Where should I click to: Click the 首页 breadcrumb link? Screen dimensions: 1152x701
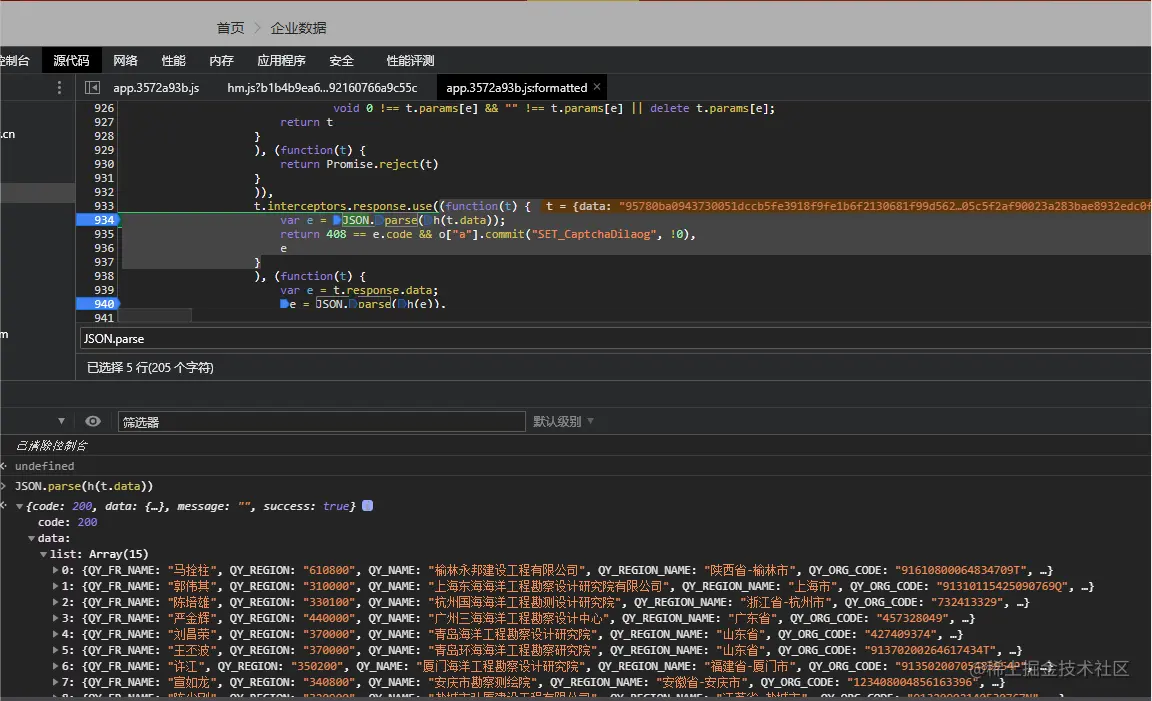230,28
